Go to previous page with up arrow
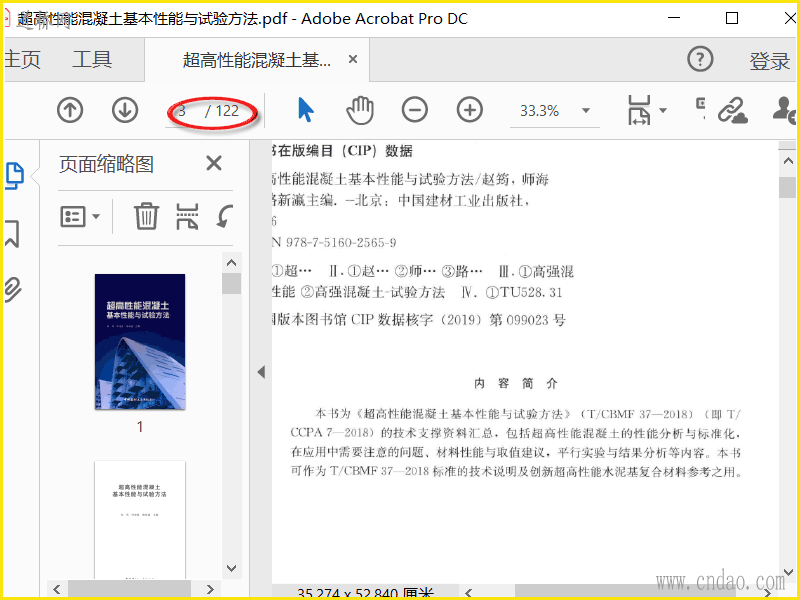This screenshot has height=600, width=800. 70,110
